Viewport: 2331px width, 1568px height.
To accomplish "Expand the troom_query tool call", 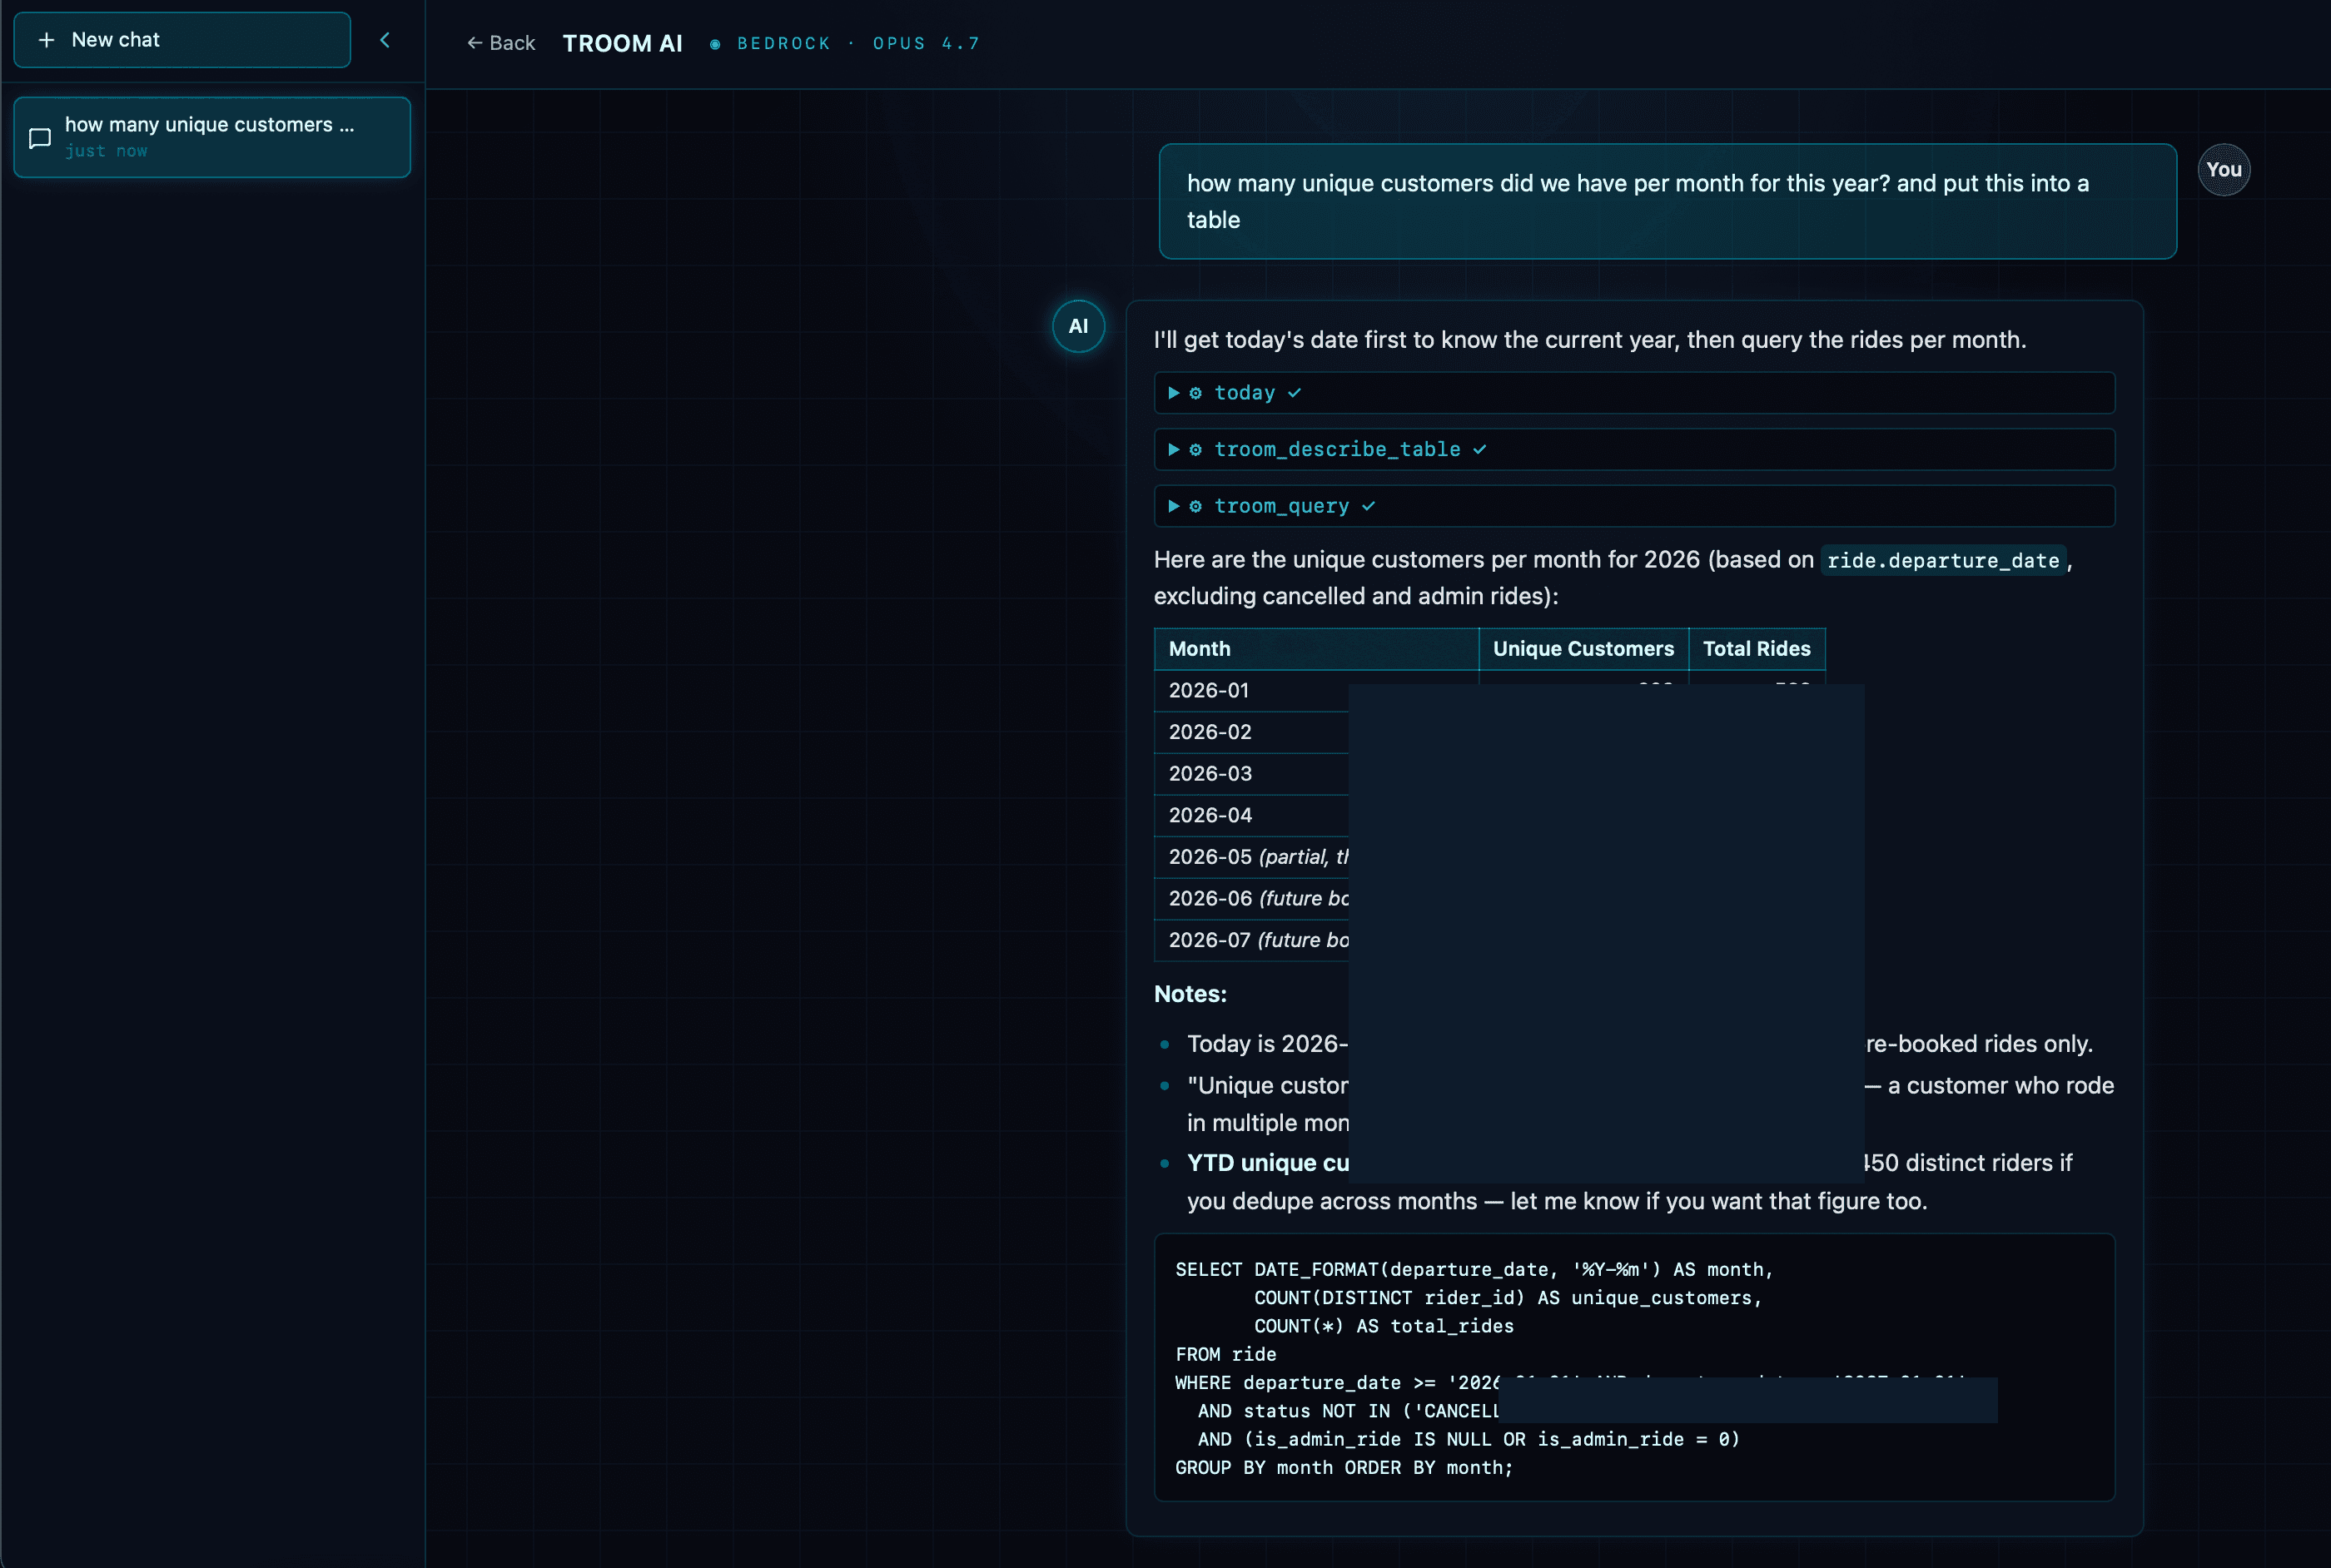I will pos(1634,506).
